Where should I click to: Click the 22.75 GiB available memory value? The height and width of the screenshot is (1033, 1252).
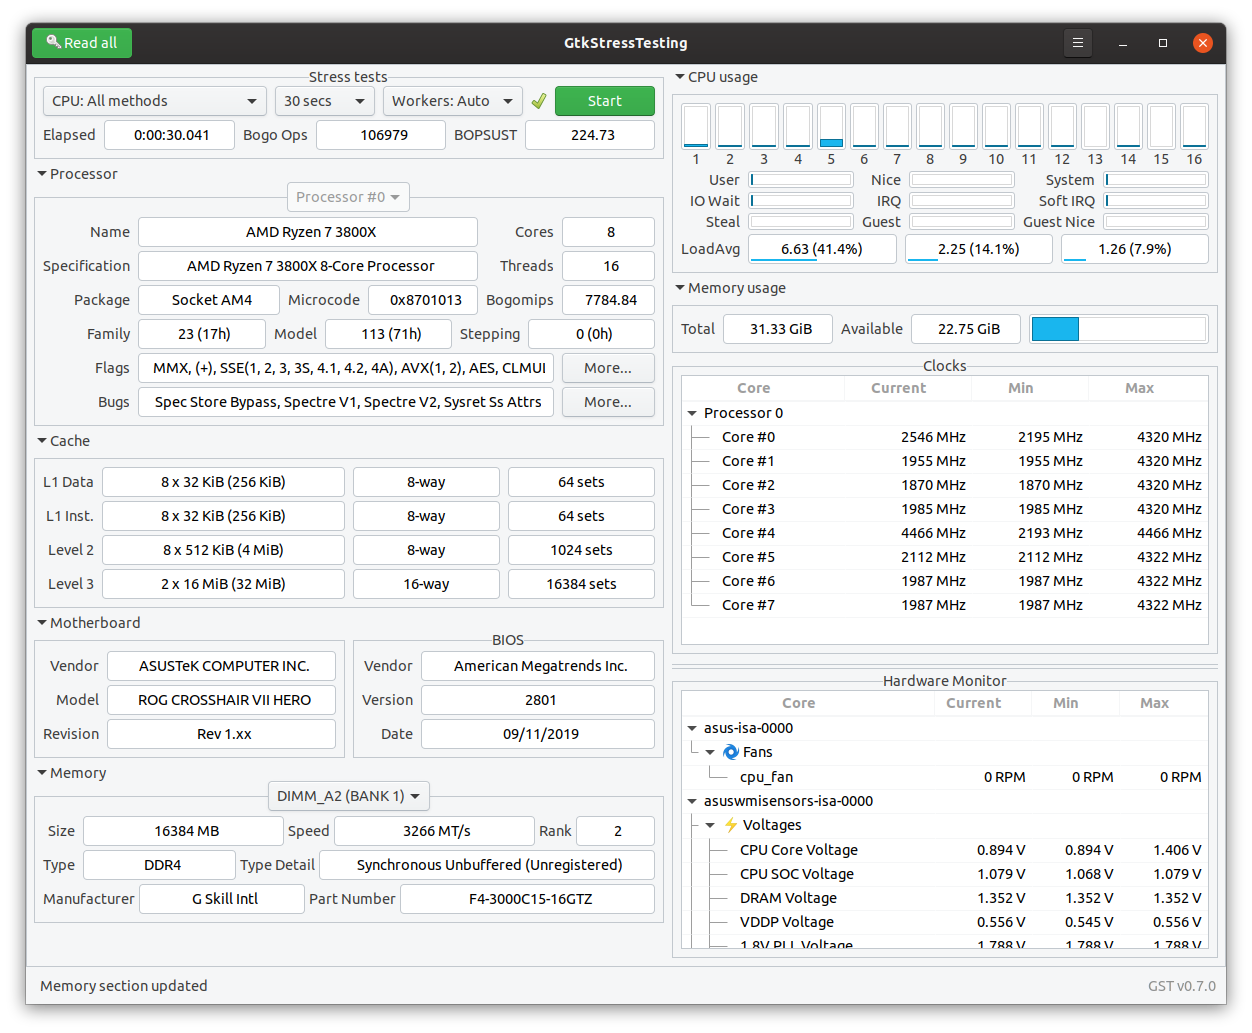tap(966, 329)
